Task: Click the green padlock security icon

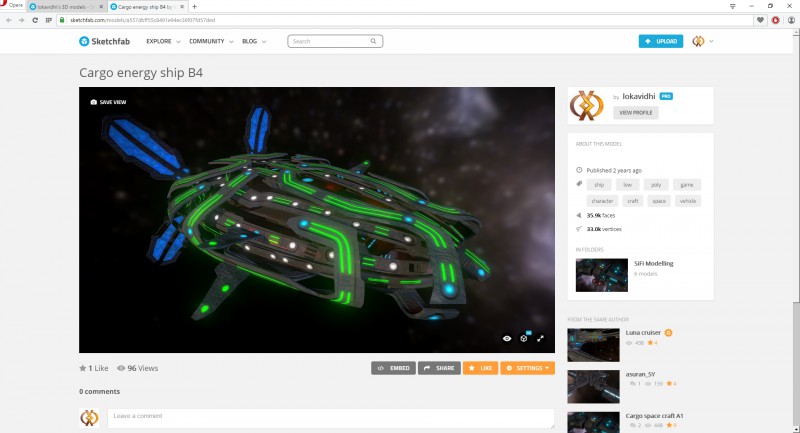Action: 62,20
